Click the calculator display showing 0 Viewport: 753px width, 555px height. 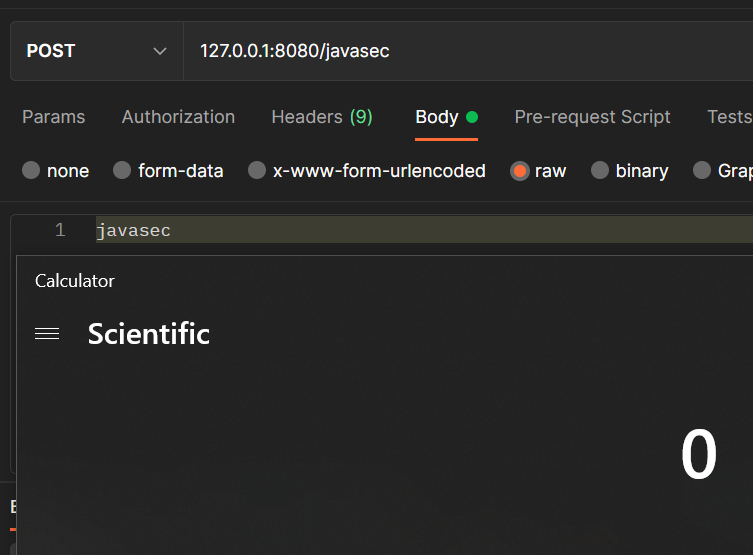tap(698, 455)
